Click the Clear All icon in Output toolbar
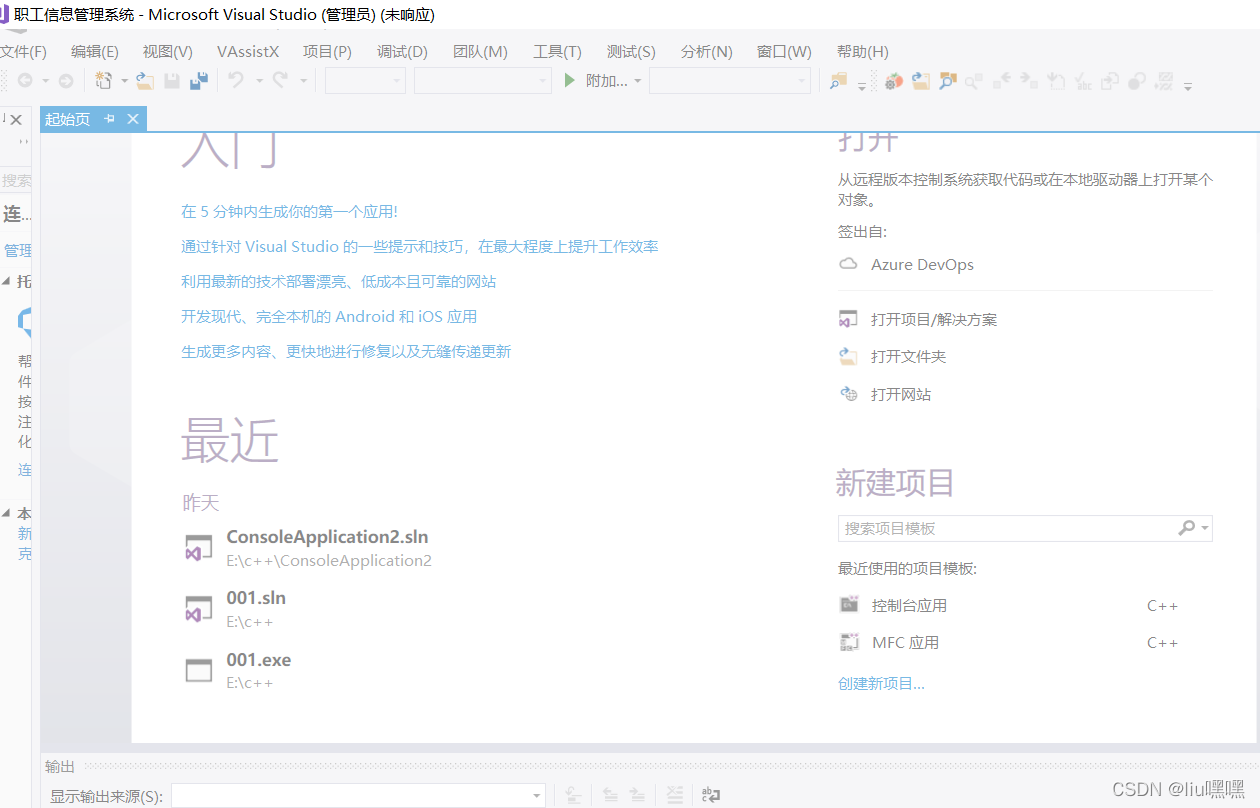The height and width of the screenshot is (808, 1260). (675, 795)
